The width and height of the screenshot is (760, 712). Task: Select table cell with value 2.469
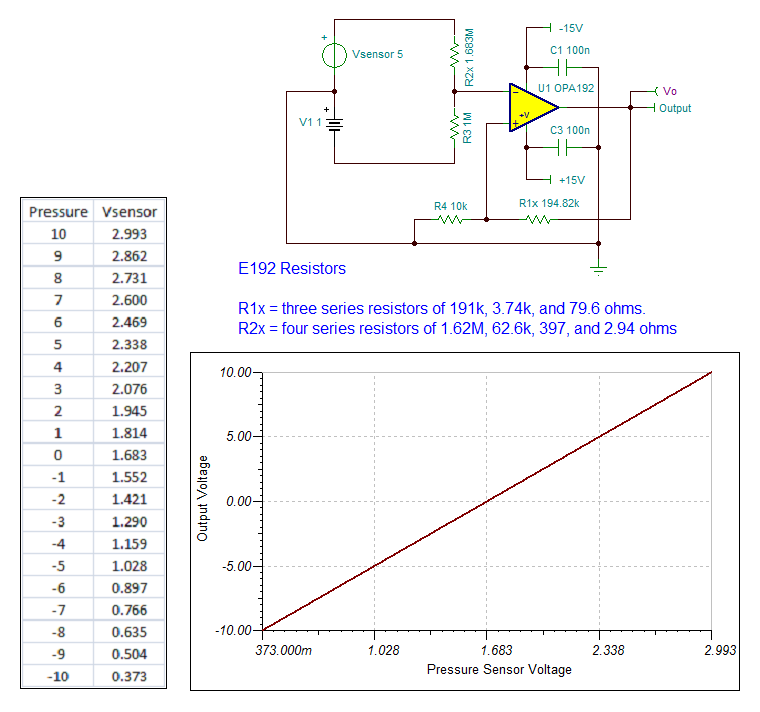click(129, 322)
